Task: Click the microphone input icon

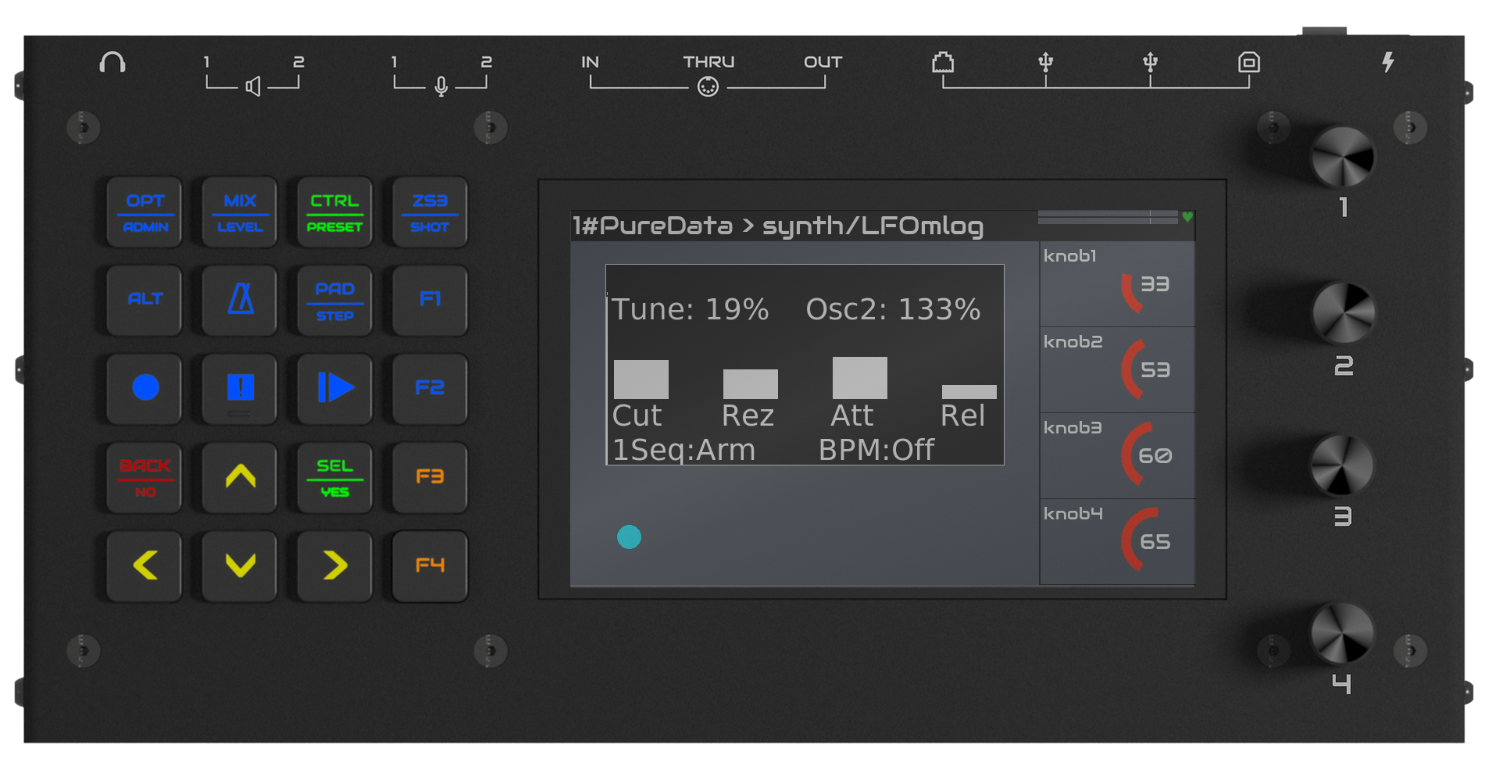Action: click(441, 87)
